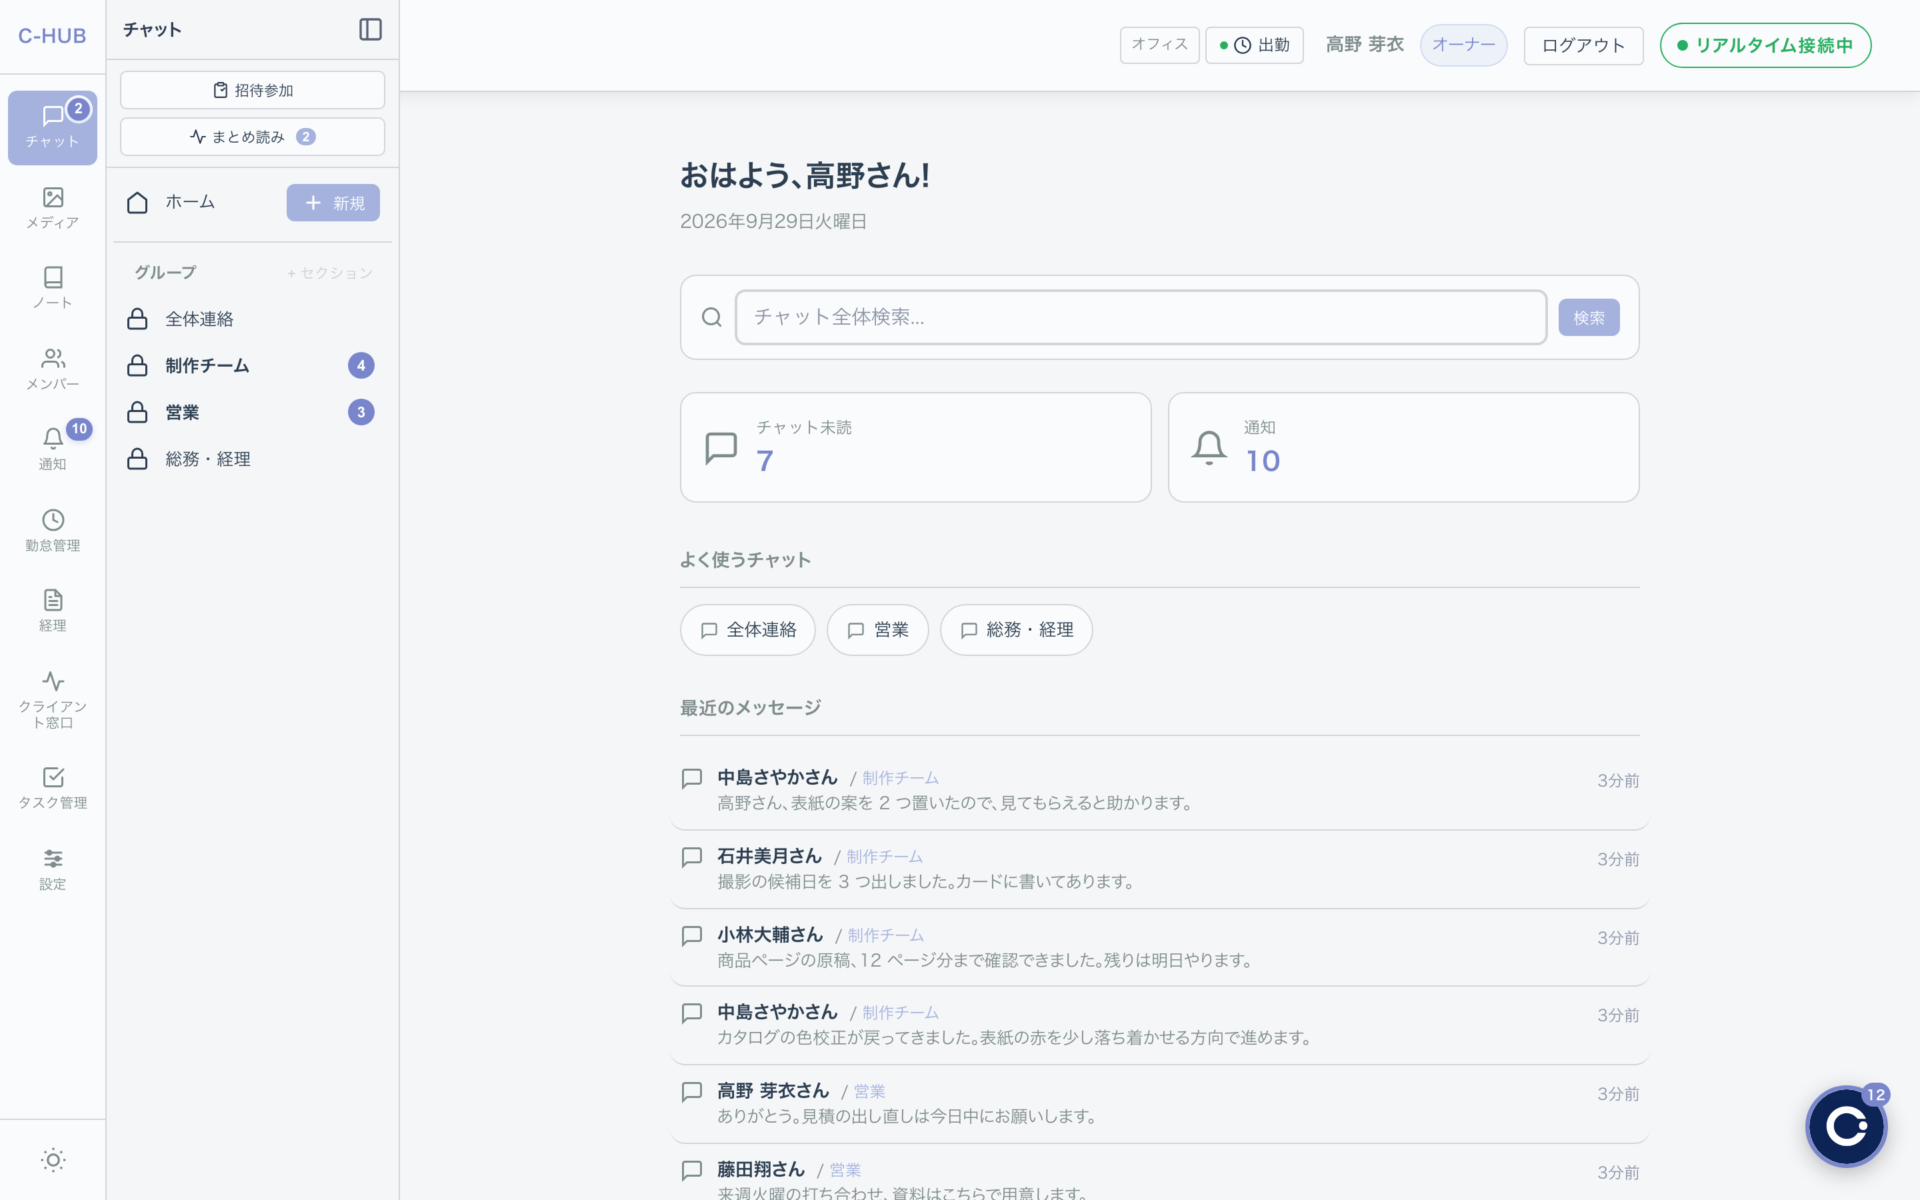
Task: Open the チャット未読 card showing 7
Action: [x=915, y=447]
